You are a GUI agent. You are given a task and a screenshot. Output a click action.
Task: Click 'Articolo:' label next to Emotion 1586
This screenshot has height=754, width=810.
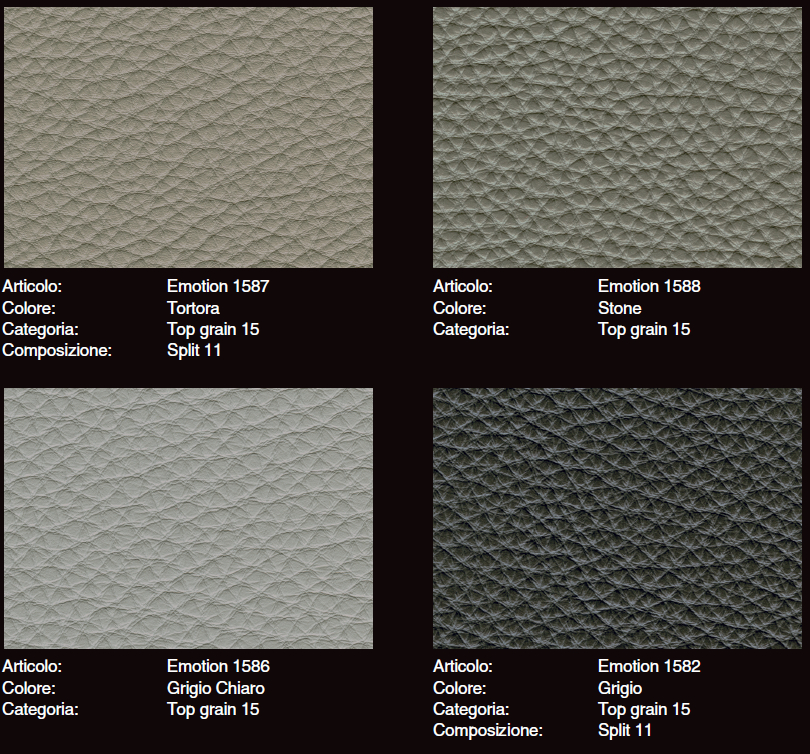click(32, 666)
